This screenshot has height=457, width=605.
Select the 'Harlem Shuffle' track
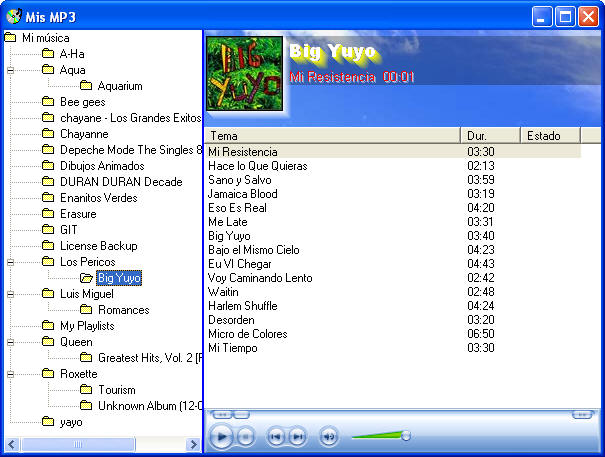(243, 306)
